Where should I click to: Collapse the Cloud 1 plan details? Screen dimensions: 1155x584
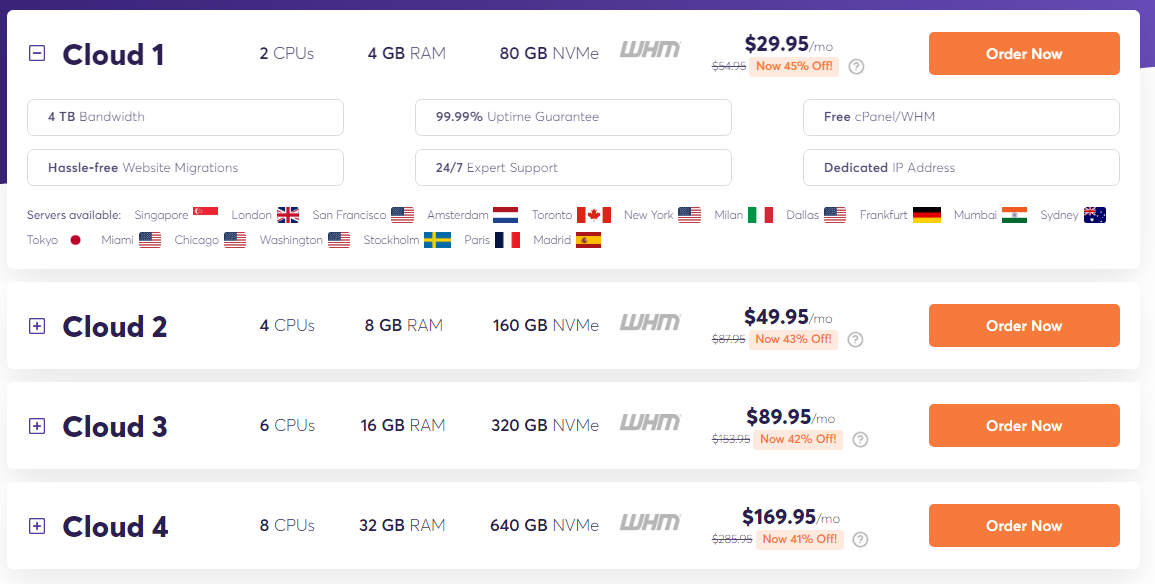click(x=37, y=54)
